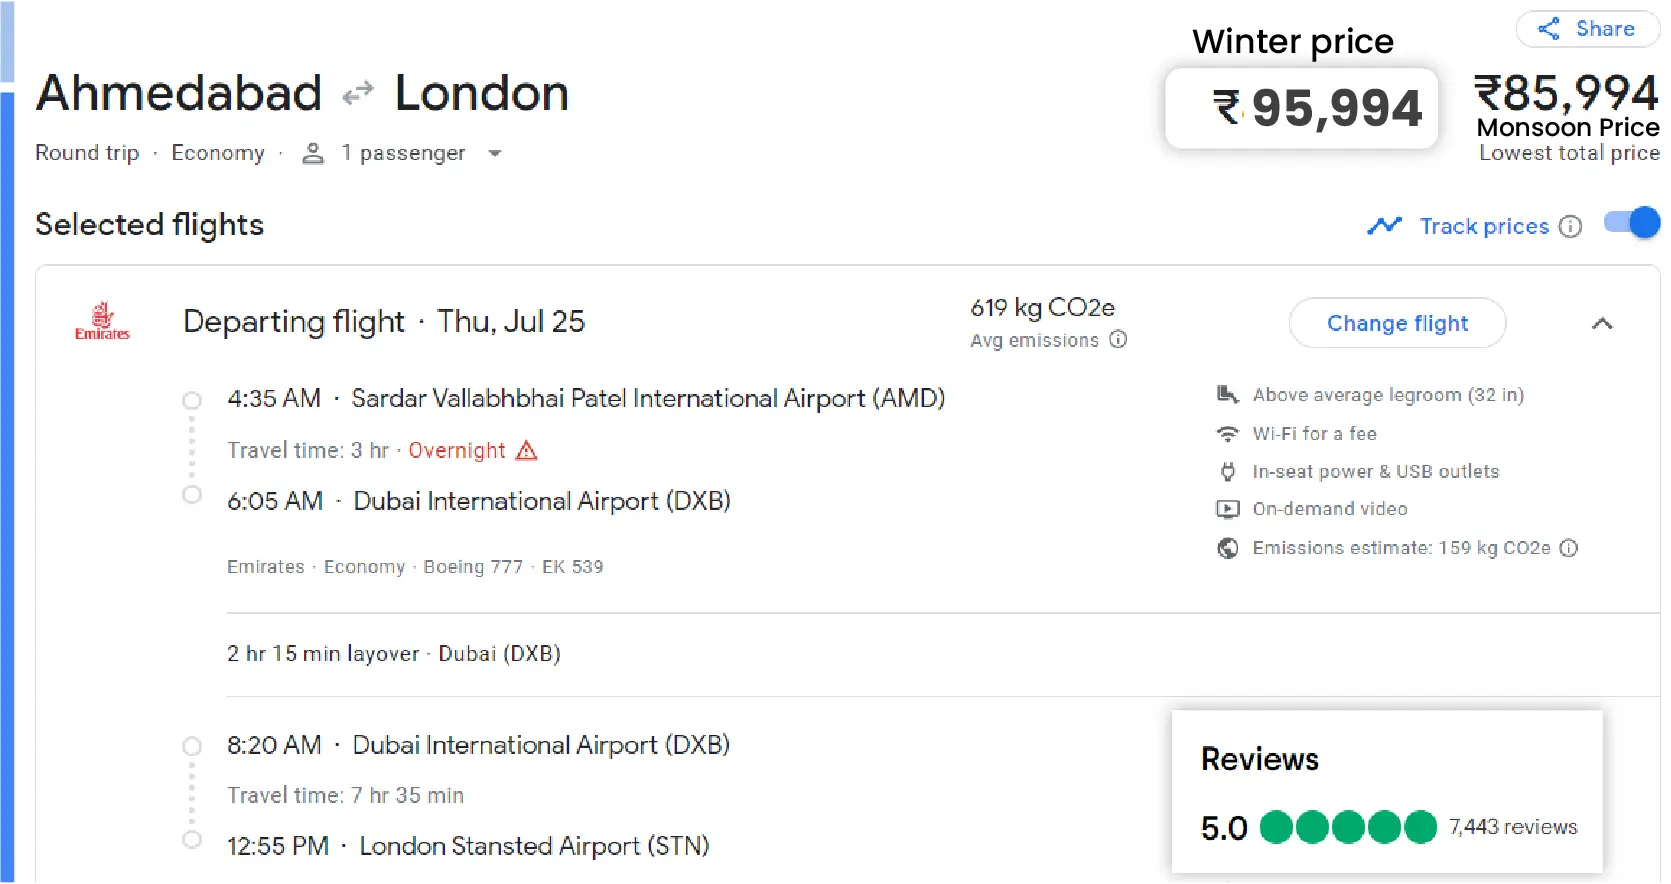The width and height of the screenshot is (1671, 884).
Task: Click the five-star review rating dots
Action: (x=1347, y=827)
